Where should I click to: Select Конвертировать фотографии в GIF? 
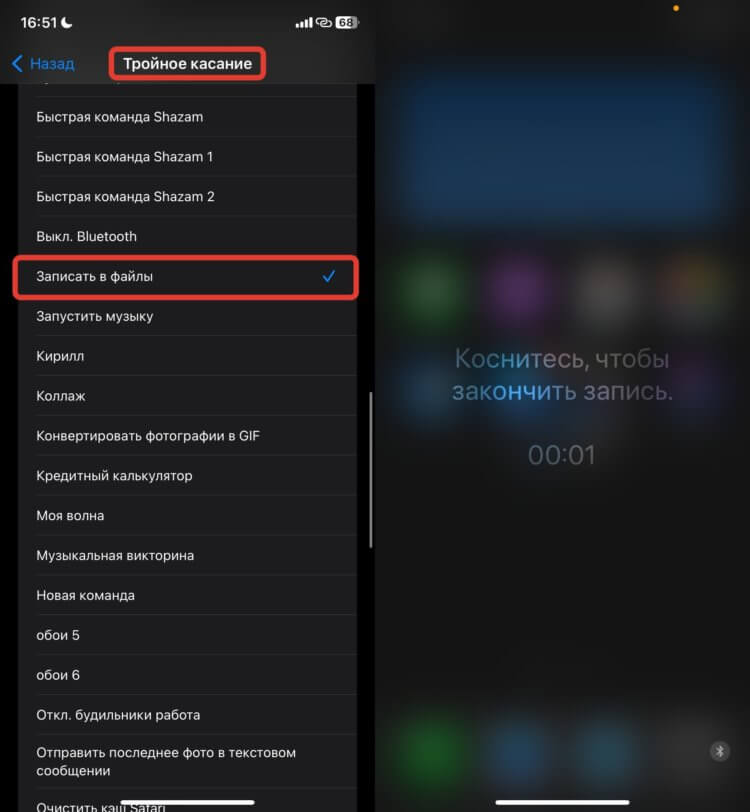click(x=188, y=436)
